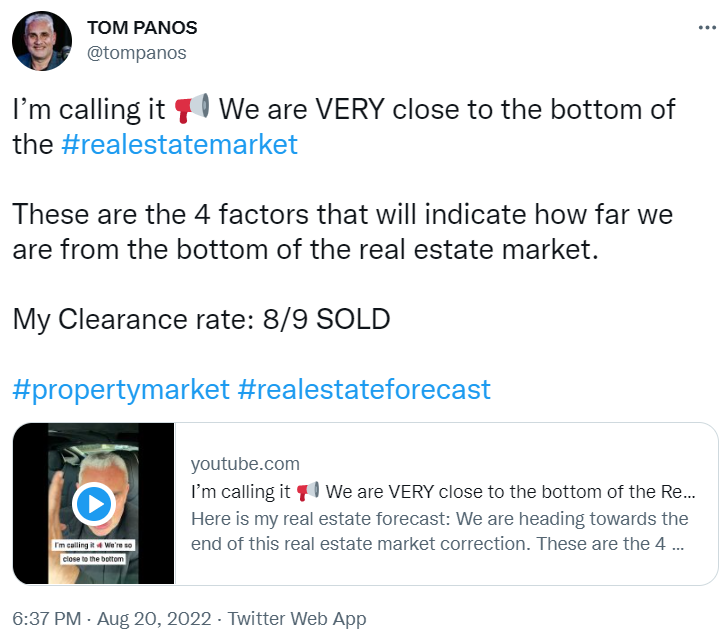Click the 'We are VERY close' opening sentence
The image size is (727, 639).
pos(447,108)
